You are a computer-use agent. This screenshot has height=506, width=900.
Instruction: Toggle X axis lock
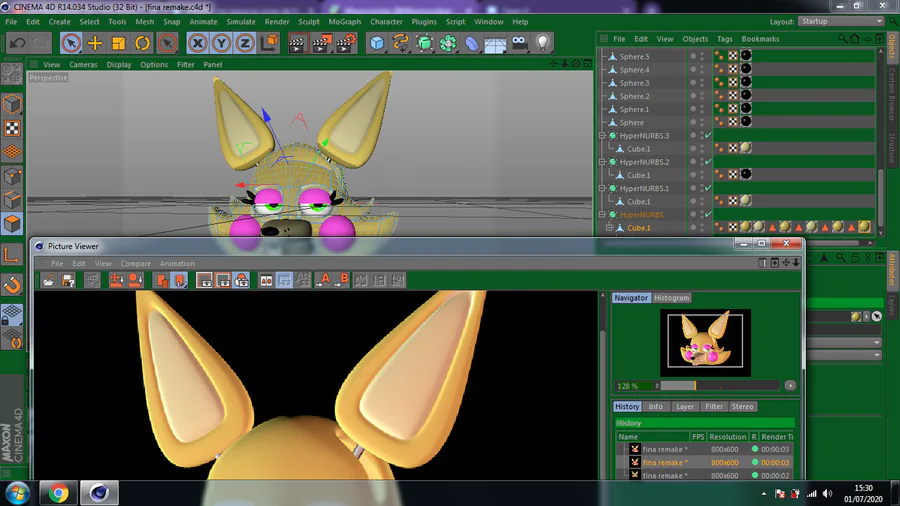point(197,43)
